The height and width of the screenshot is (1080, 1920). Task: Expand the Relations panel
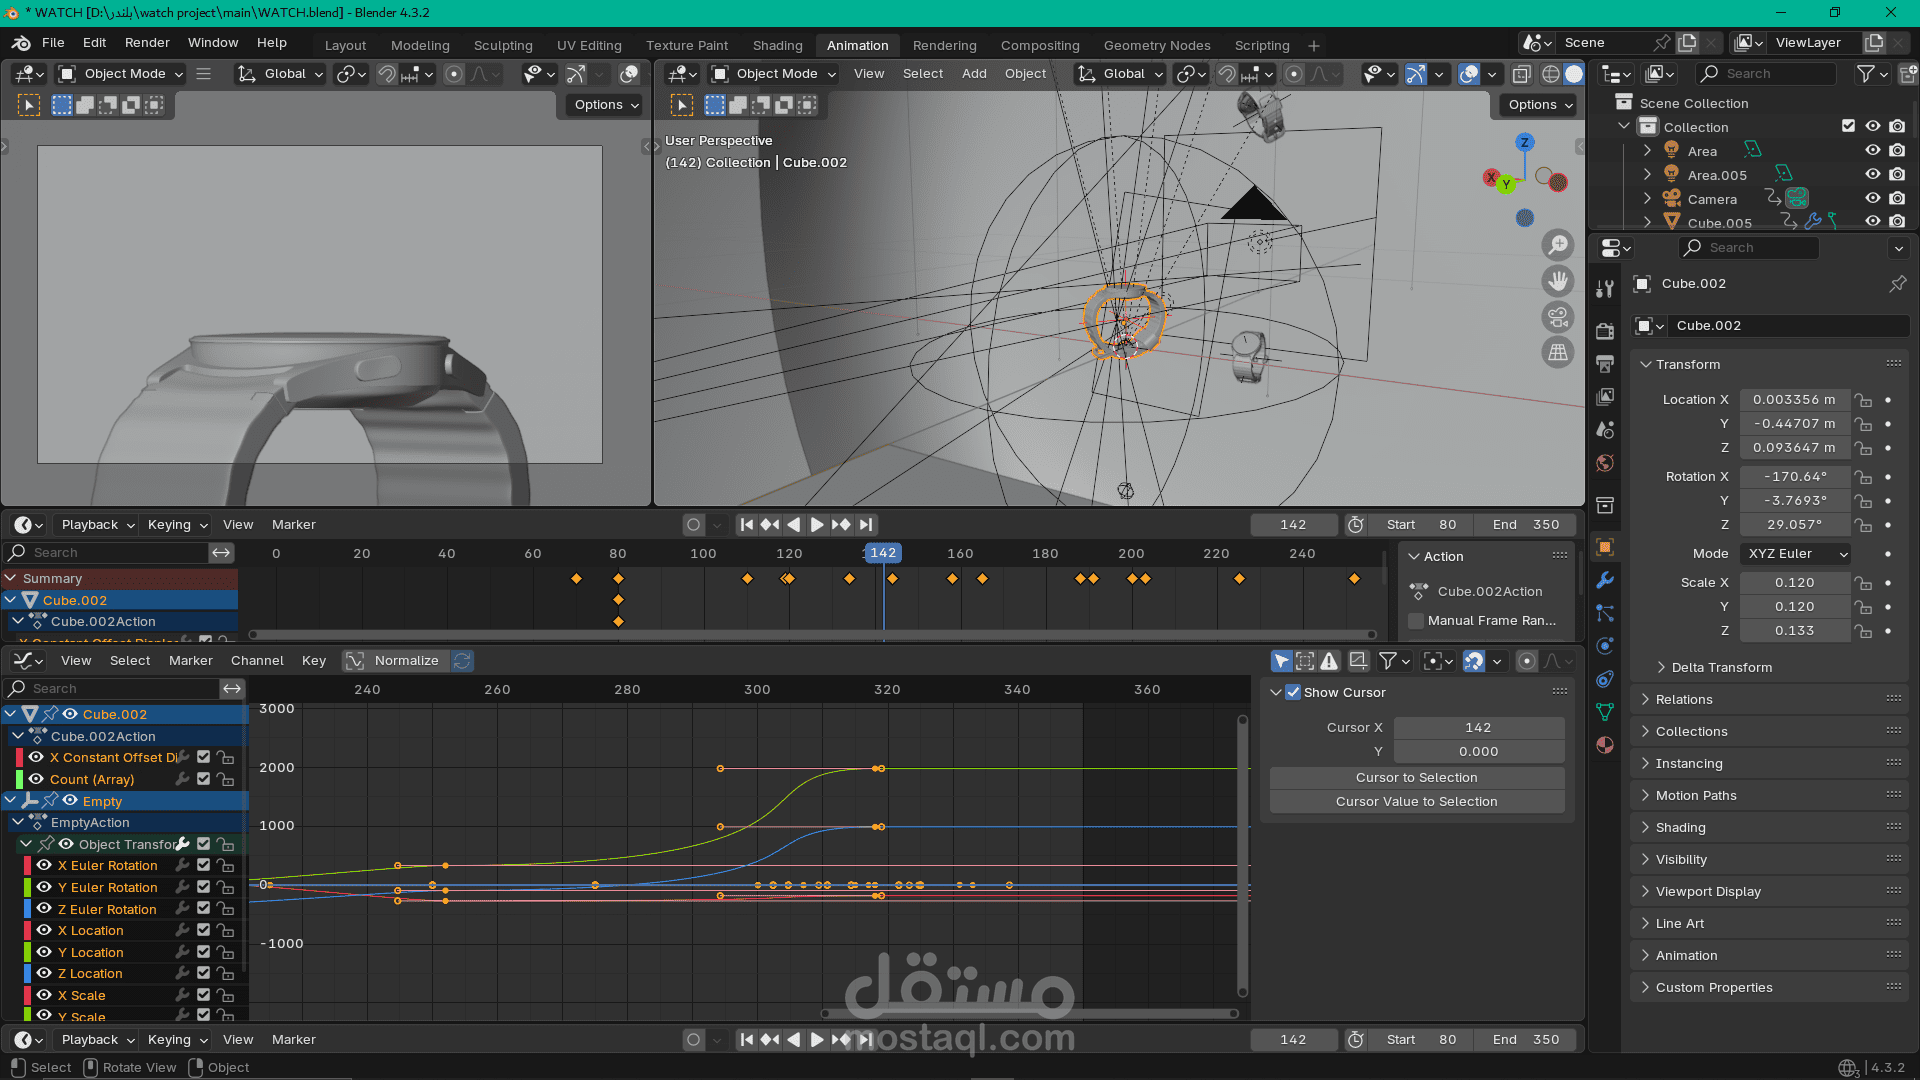click(x=1684, y=700)
